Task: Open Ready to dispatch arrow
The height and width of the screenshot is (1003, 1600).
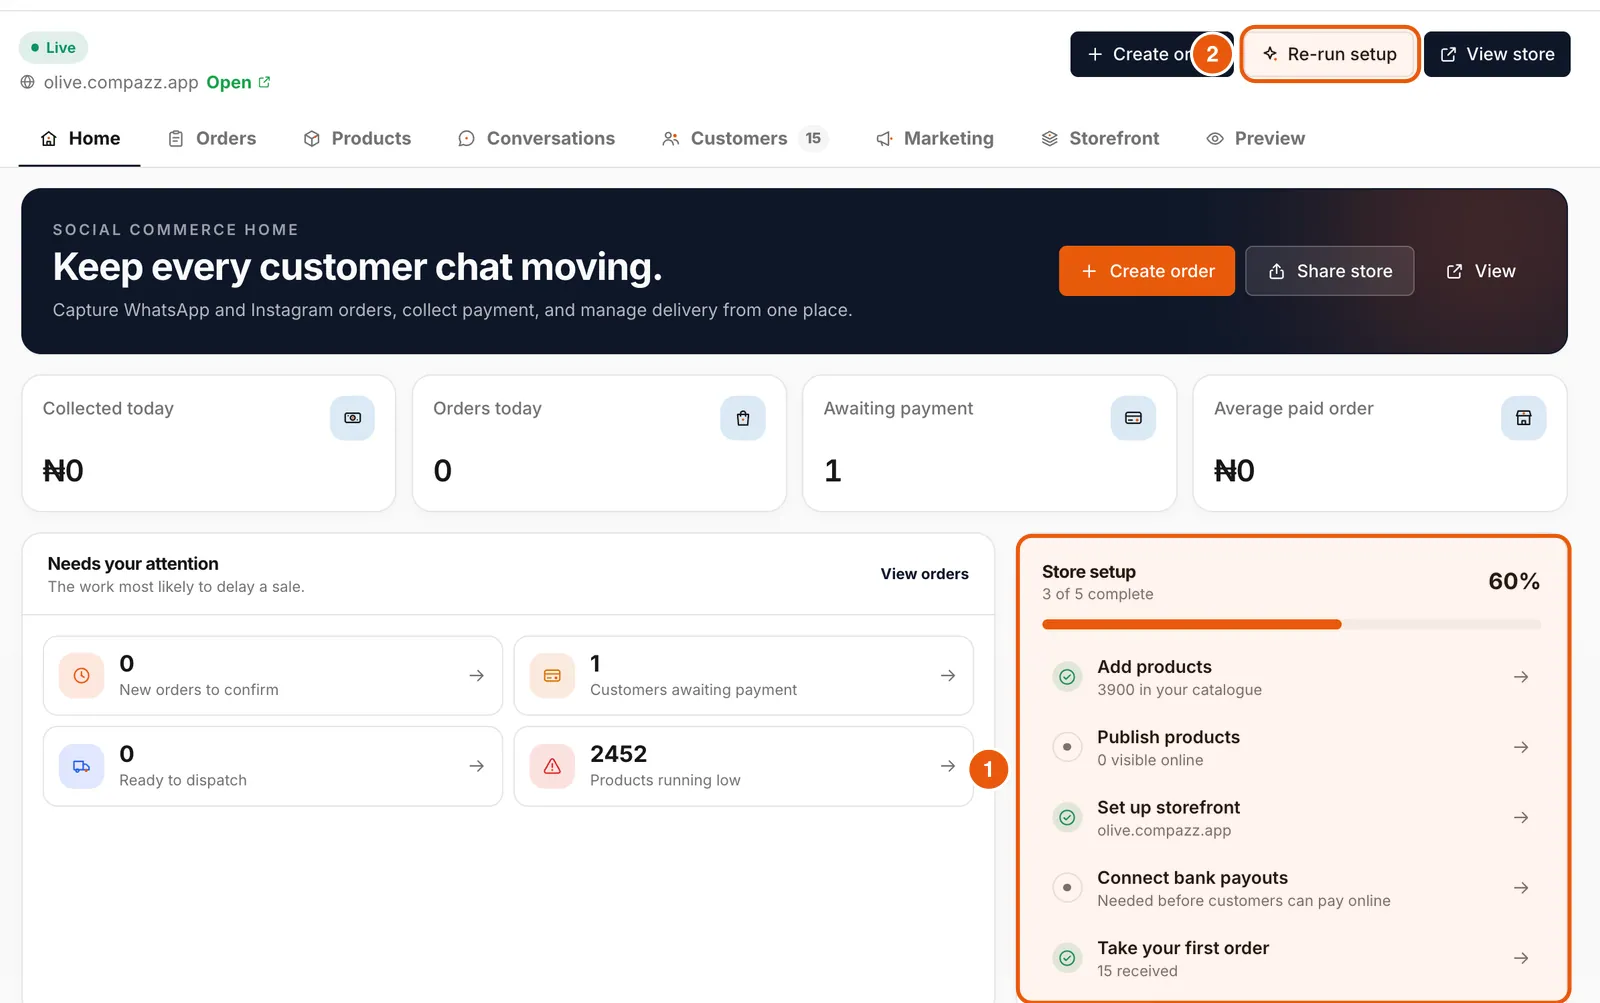Action: [x=477, y=766]
